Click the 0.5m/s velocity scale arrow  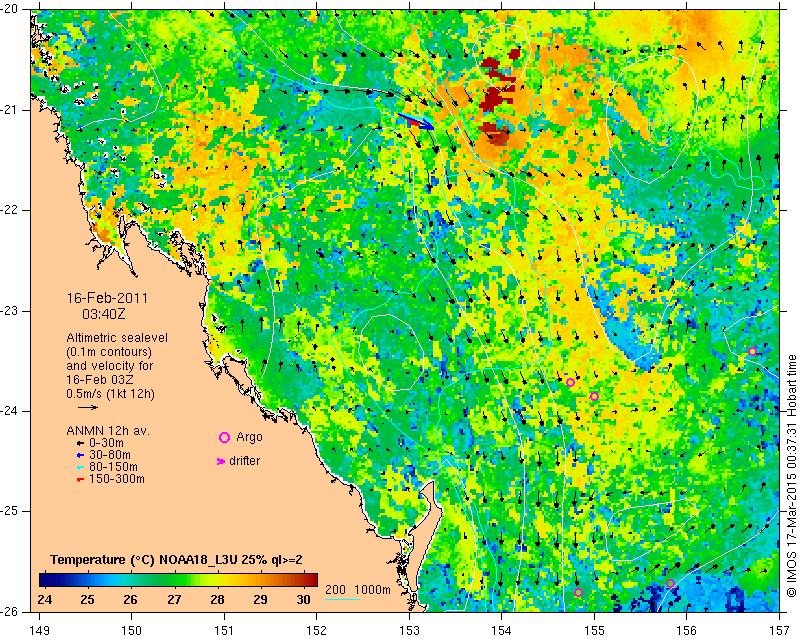click(x=88, y=407)
